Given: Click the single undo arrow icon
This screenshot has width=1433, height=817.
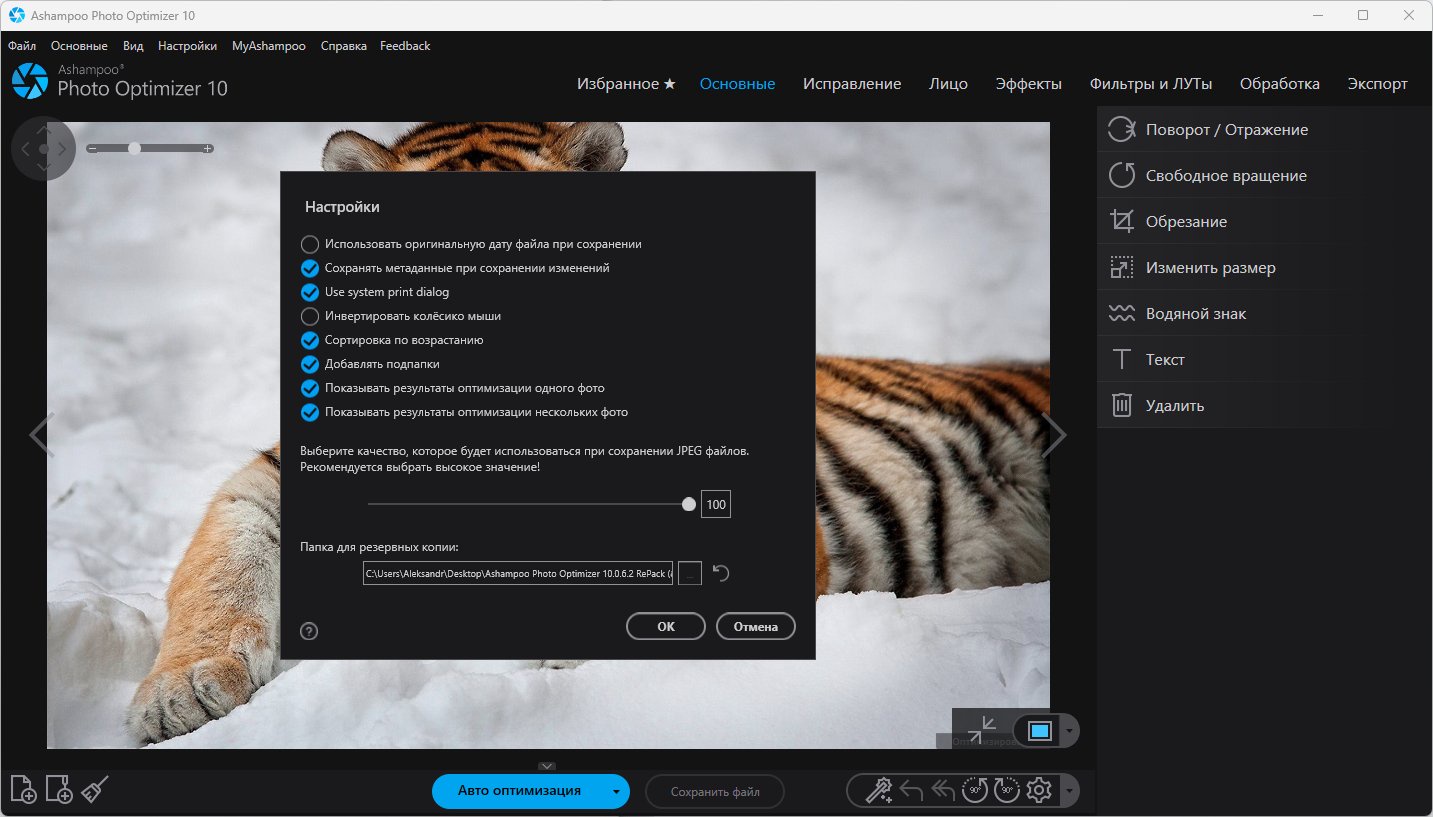Looking at the screenshot, I should [x=911, y=791].
